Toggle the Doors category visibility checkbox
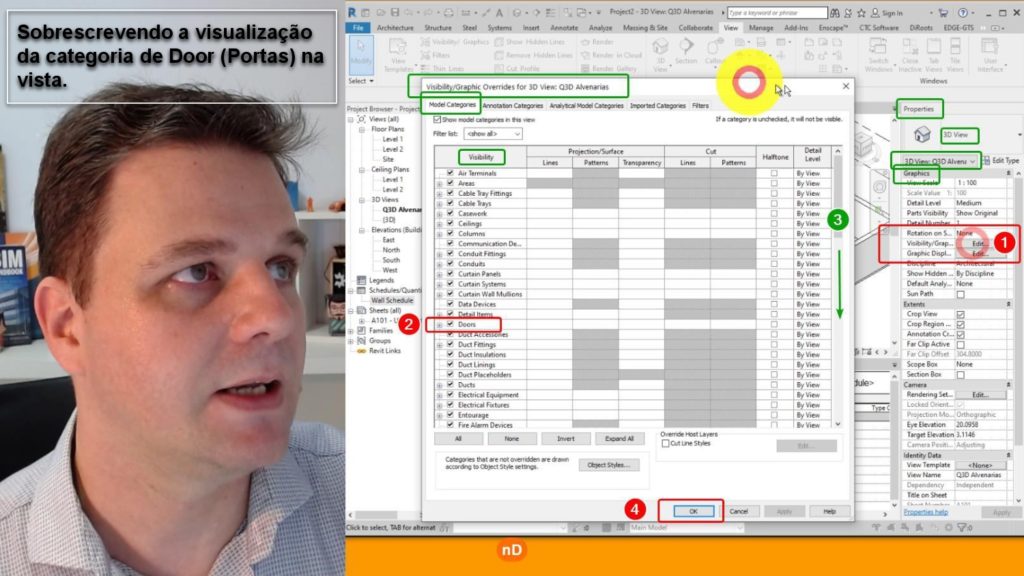Screen dimensions: 1024x576 pos(451,325)
